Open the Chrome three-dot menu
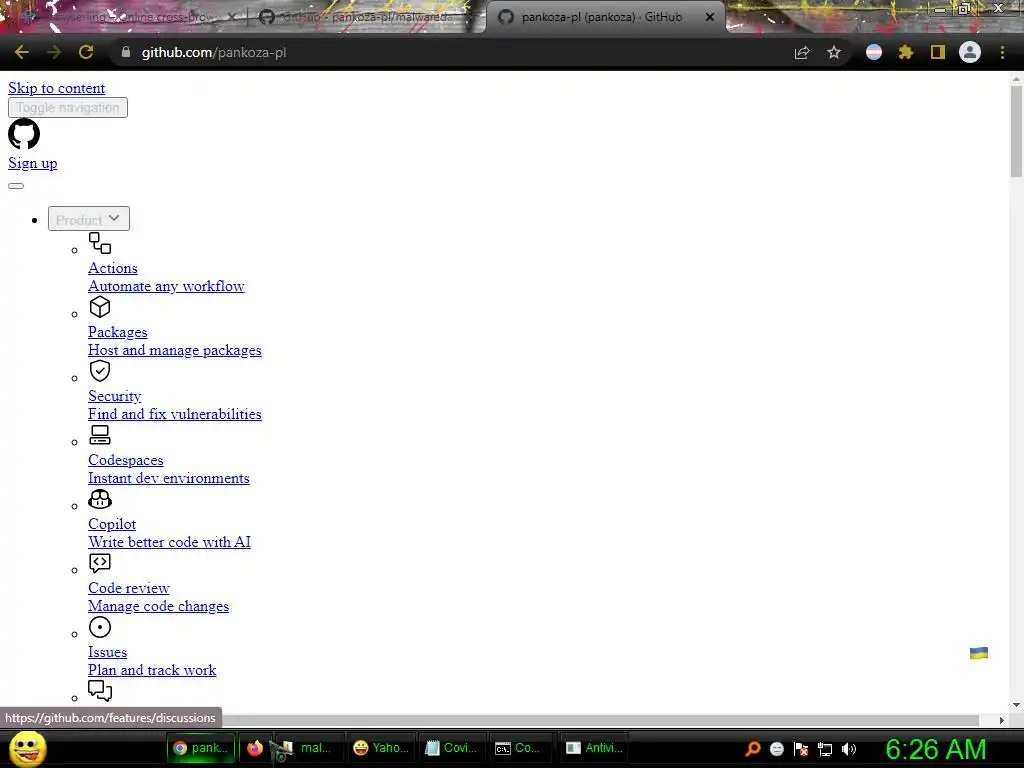The width and height of the screenshot is (1024, 768). pos(1002,52)
